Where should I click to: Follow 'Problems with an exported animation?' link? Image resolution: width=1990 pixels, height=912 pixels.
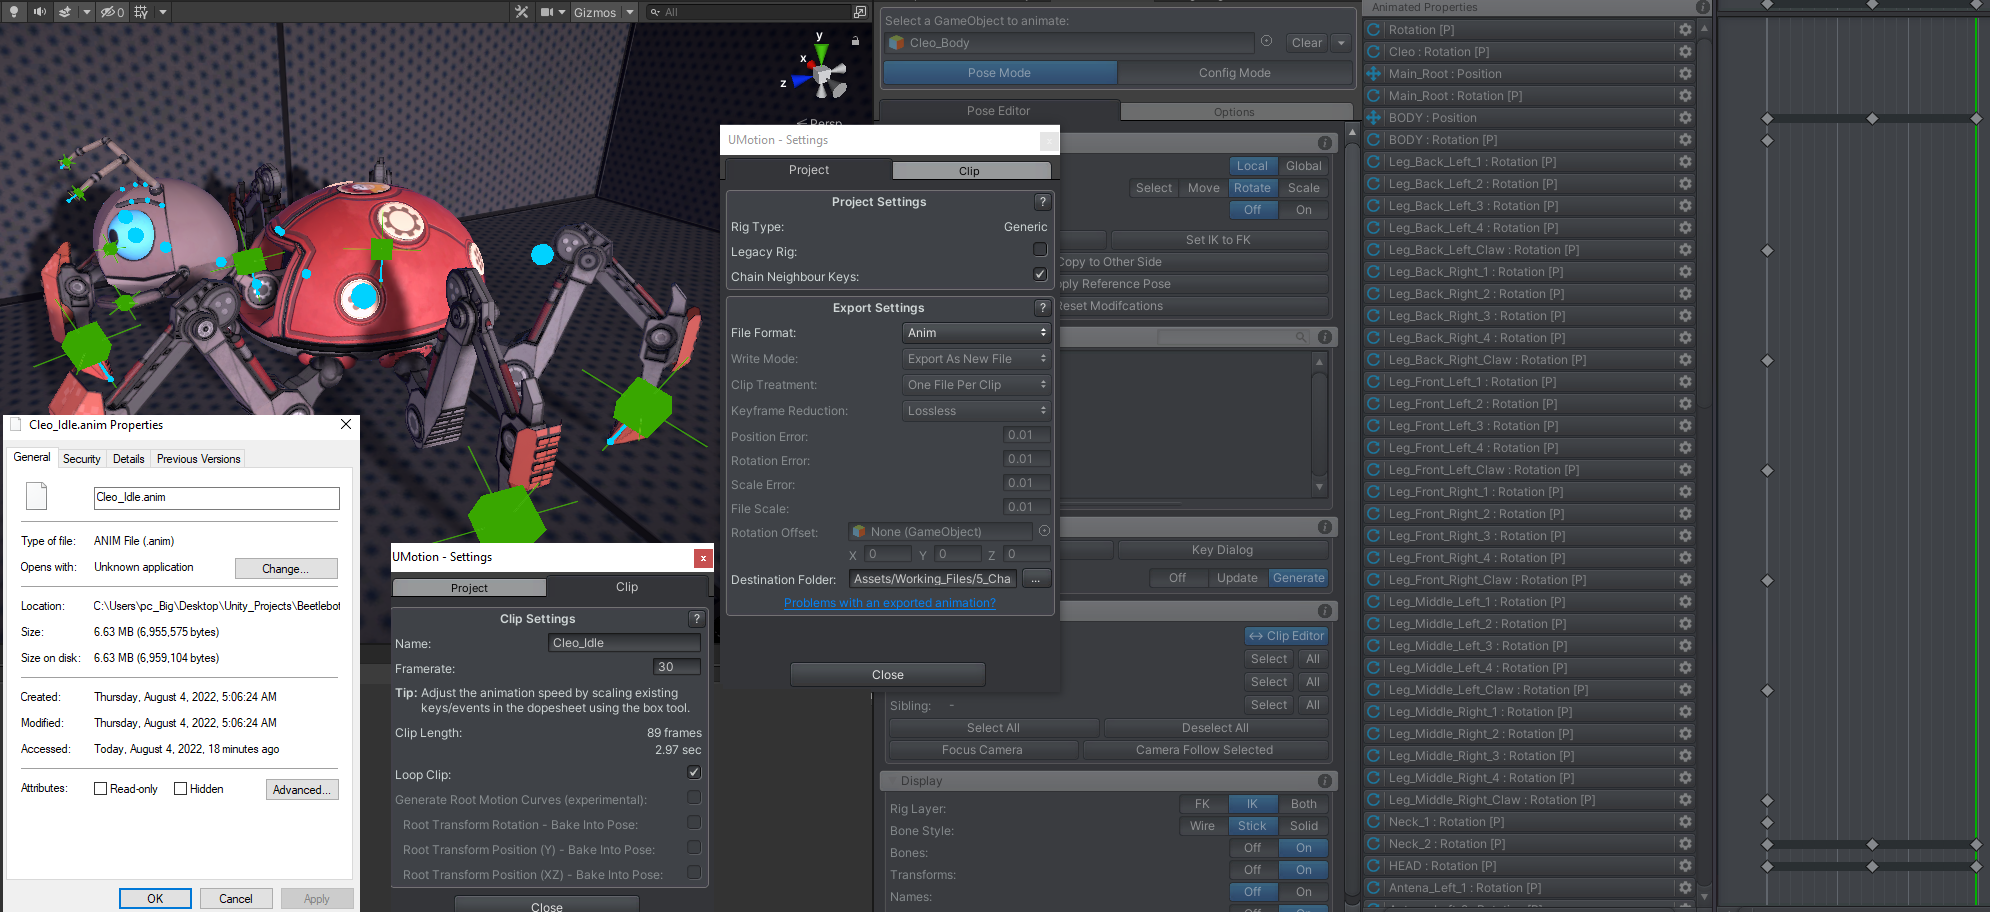(890, 603)
